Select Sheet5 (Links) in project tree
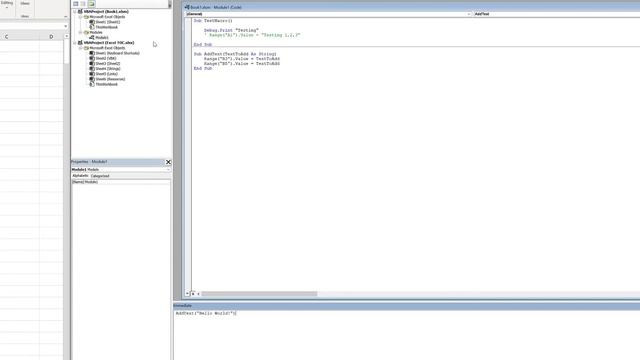The width and height of the screenshot is (640, 360). (x=107, y=74)
